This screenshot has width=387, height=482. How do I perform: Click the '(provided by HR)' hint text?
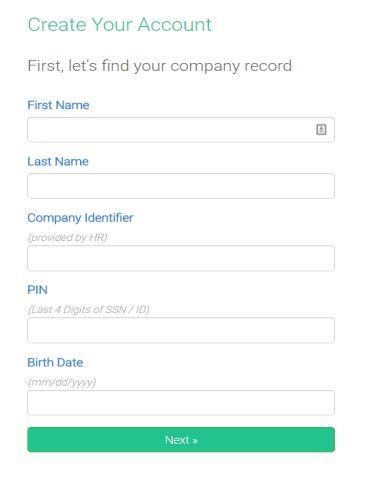(68, 237)
